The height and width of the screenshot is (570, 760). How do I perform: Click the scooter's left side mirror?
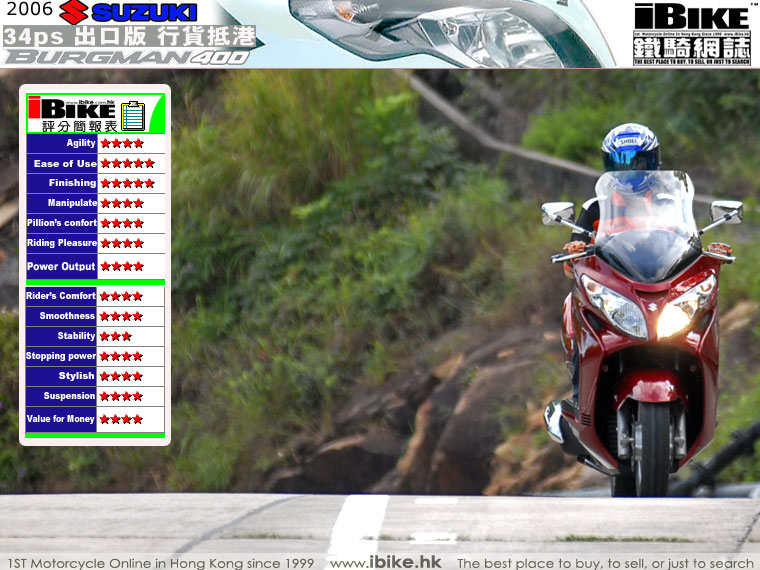coord(557,213)
